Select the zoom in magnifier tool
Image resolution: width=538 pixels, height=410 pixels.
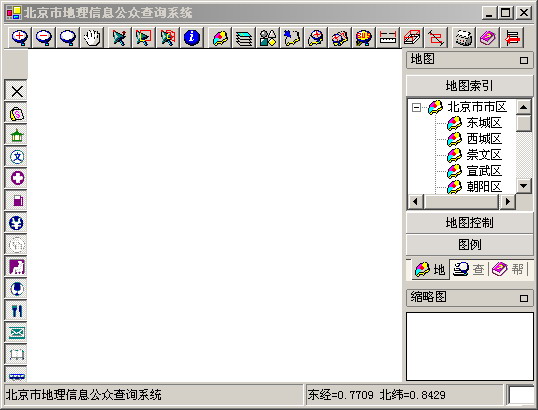[20, 37]
